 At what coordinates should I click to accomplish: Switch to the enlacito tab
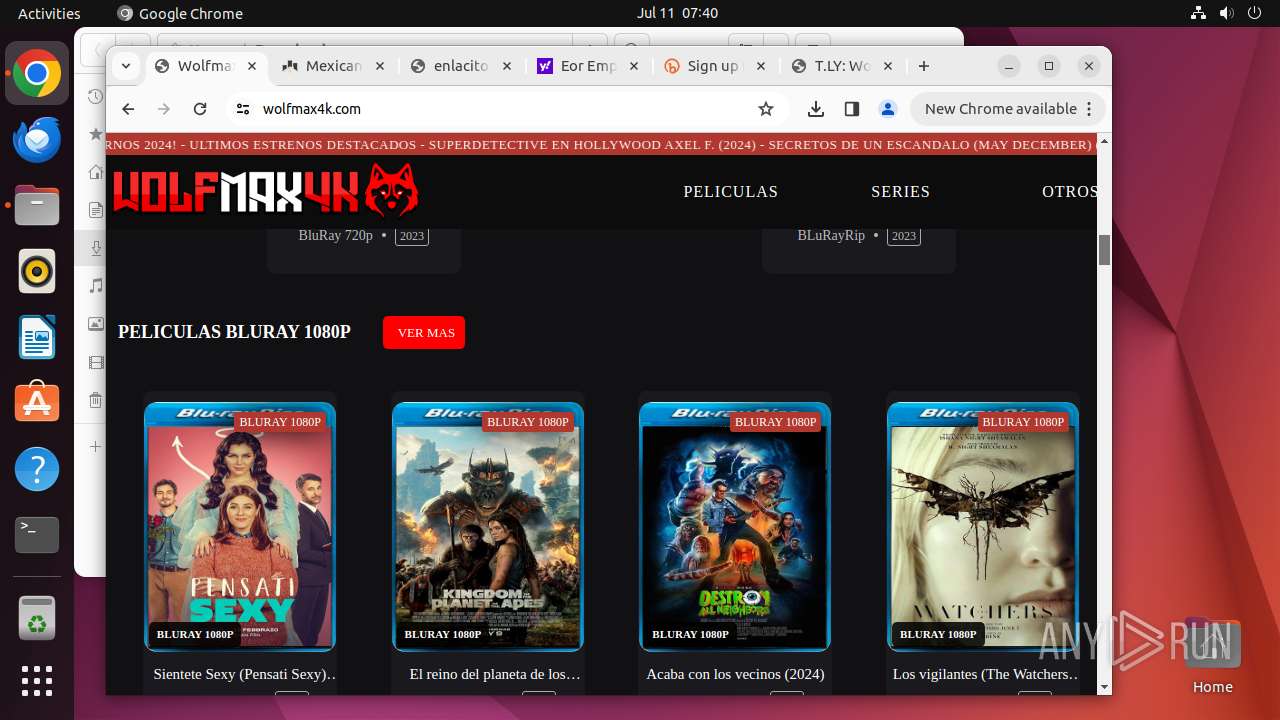coord(460,66)
